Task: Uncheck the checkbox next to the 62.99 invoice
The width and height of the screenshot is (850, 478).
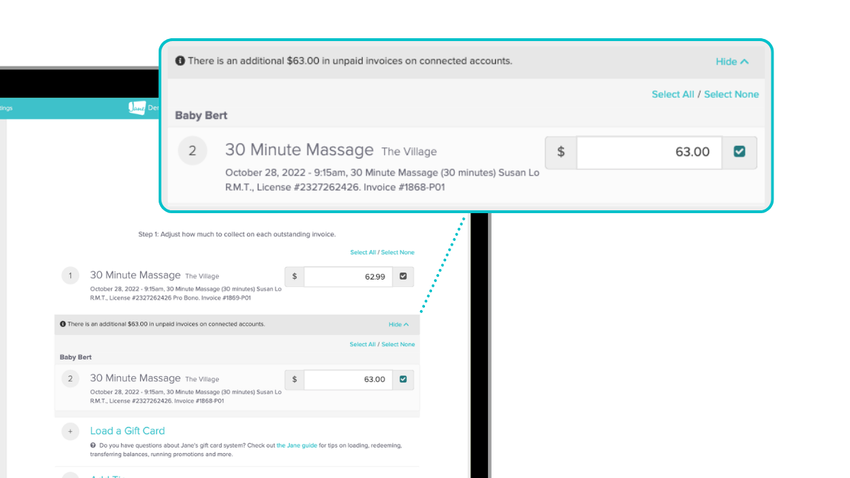Action: [403, 276]
